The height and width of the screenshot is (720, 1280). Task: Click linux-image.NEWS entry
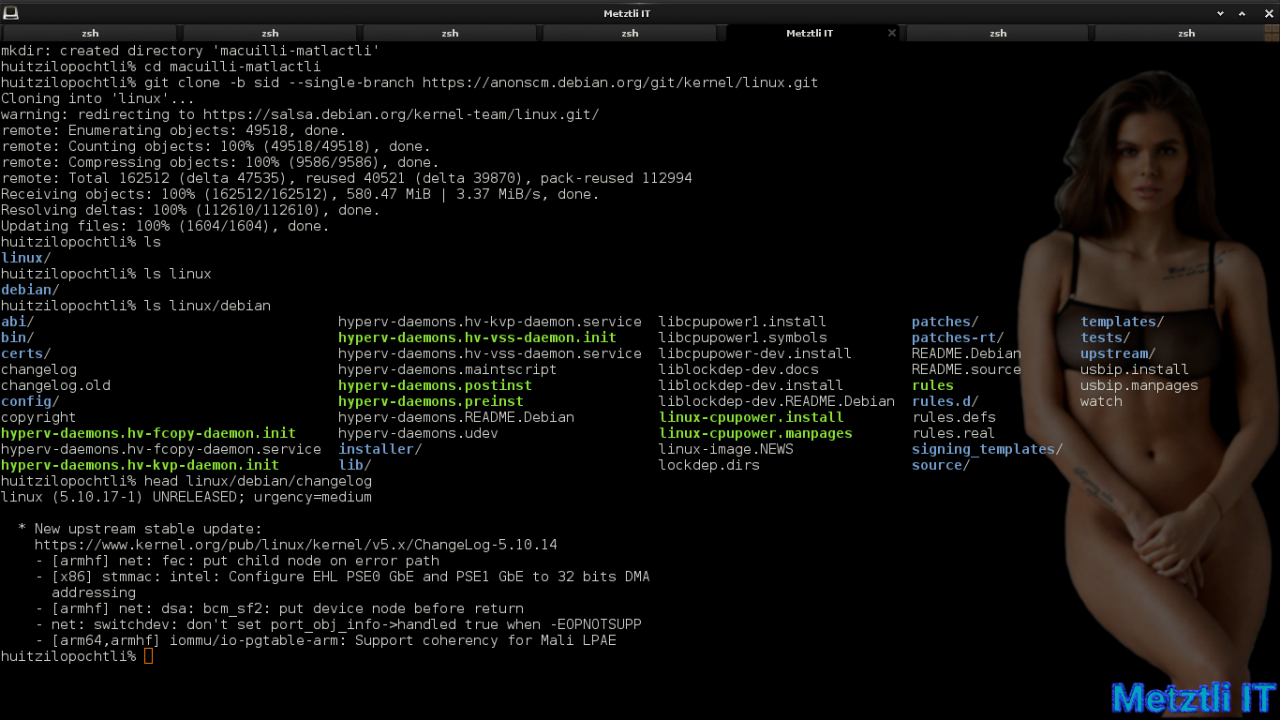[x=726, y=449]
